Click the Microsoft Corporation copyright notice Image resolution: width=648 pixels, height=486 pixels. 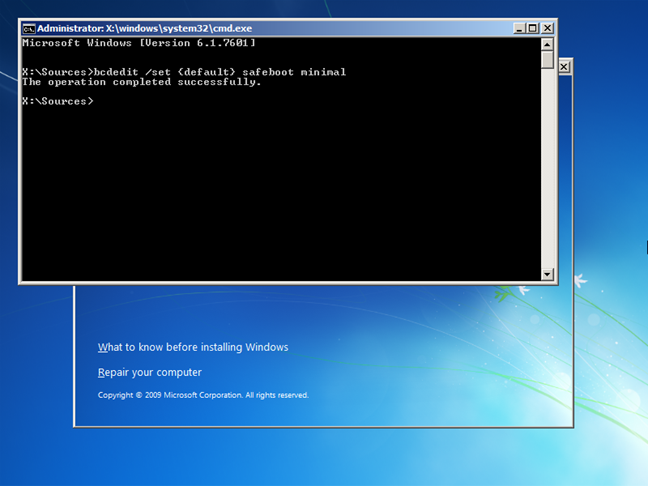click(203, 395)
